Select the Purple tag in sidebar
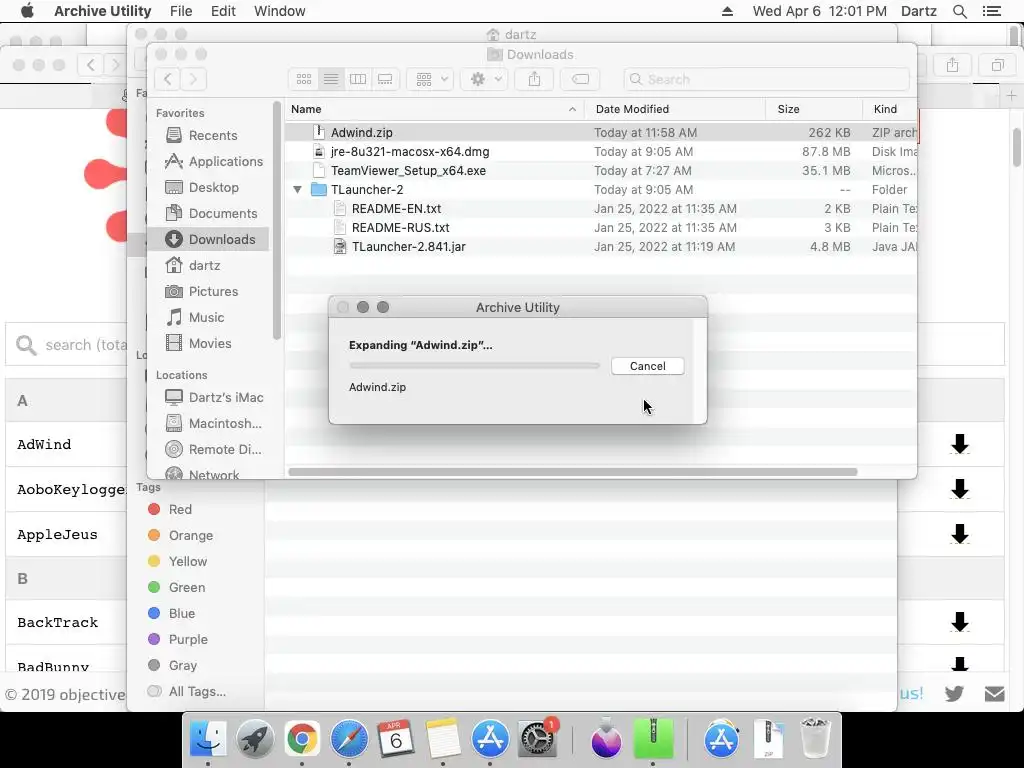 click(178, 639)
